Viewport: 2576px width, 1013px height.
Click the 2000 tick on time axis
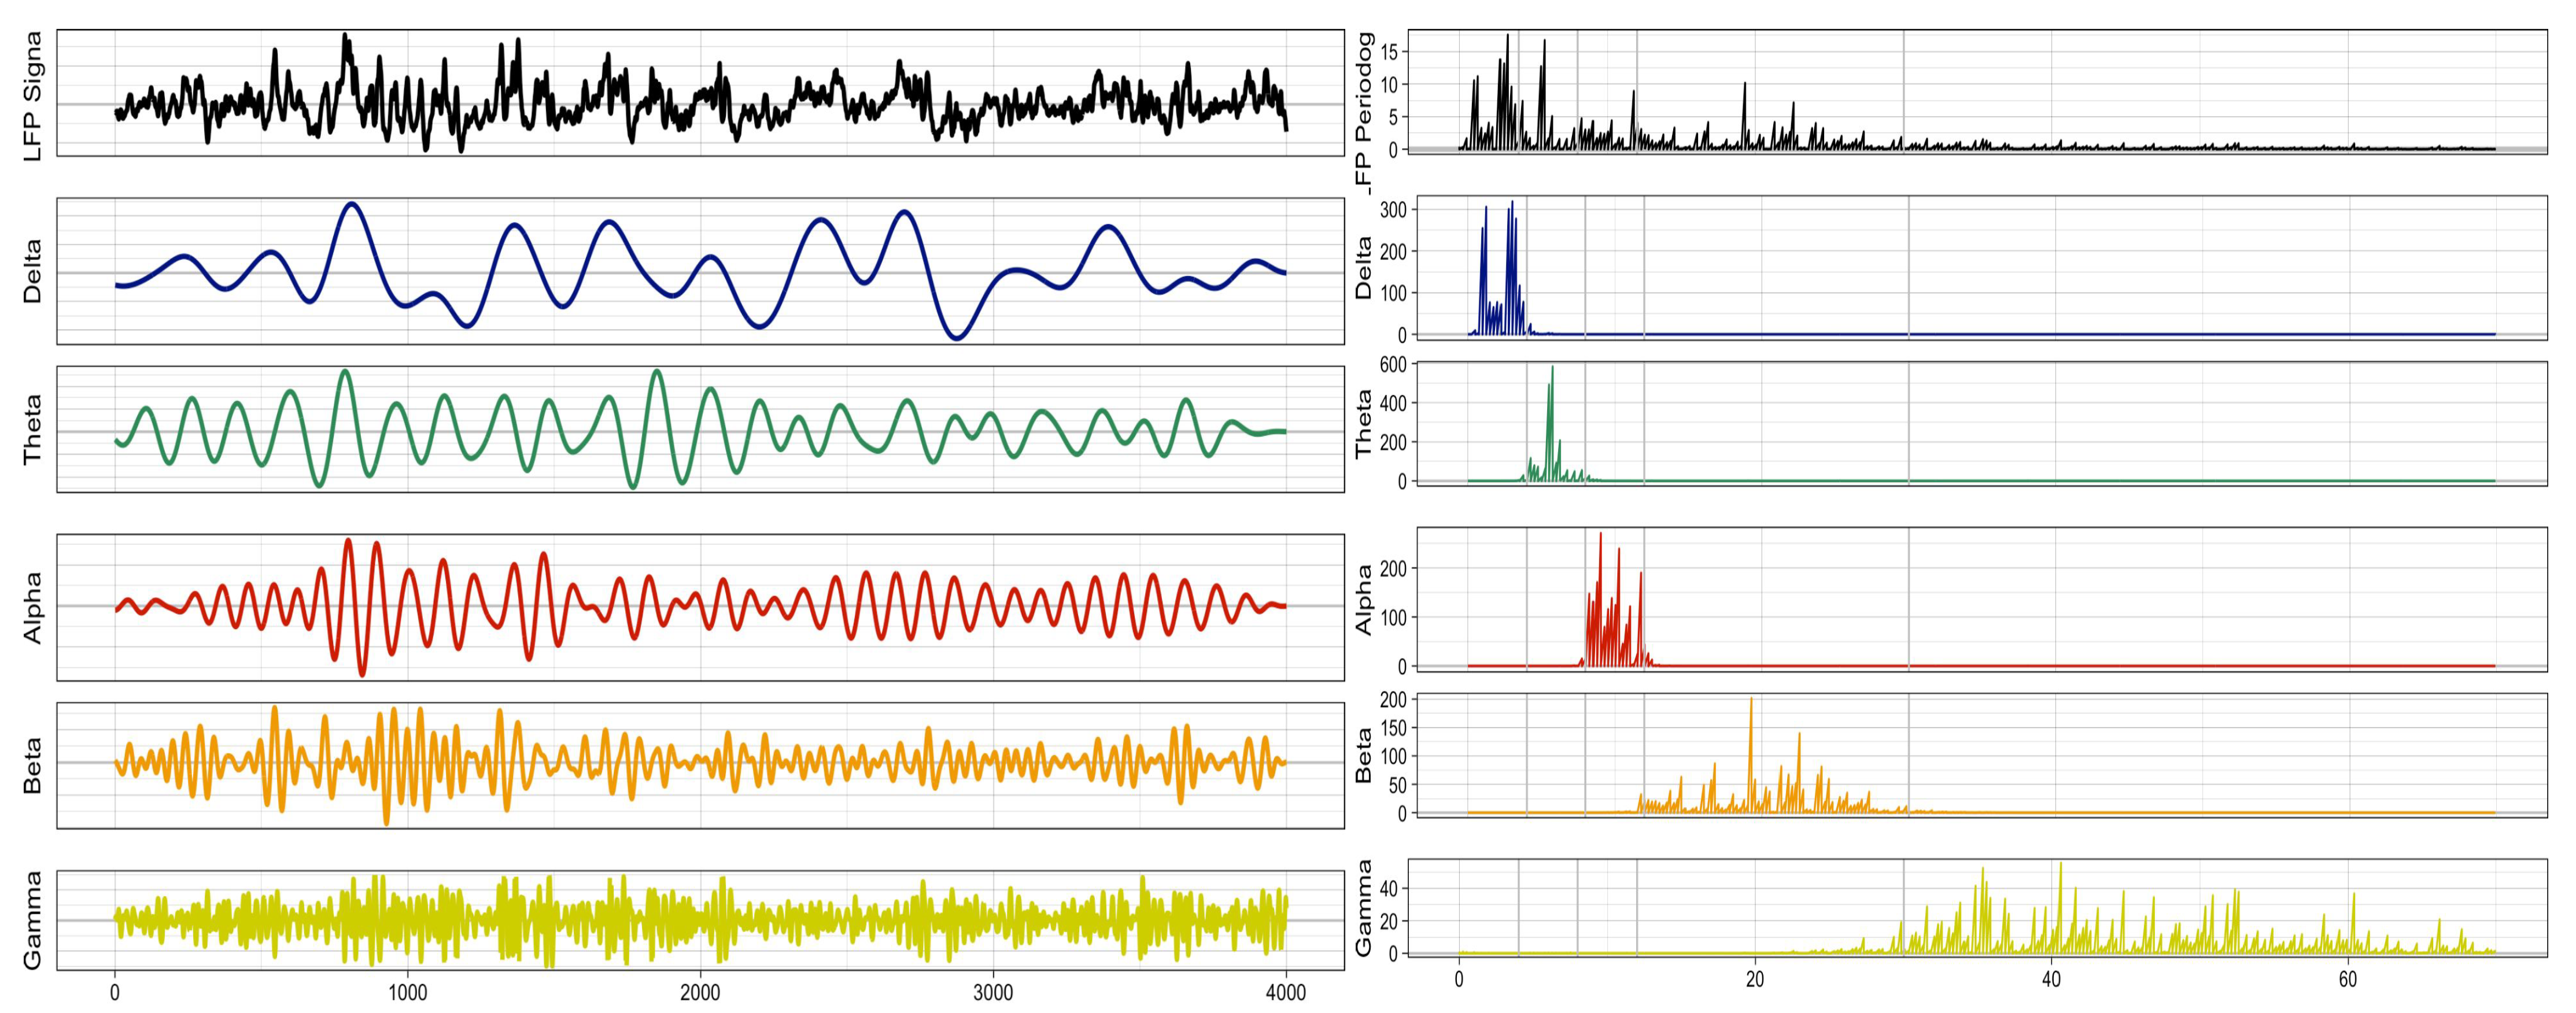pos(700,992)
